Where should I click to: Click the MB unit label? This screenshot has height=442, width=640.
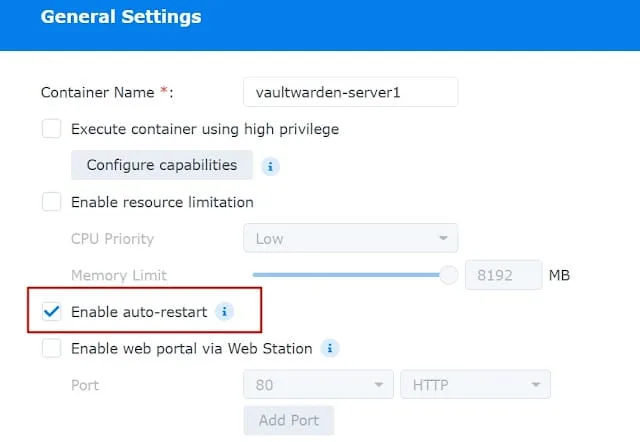559,275
